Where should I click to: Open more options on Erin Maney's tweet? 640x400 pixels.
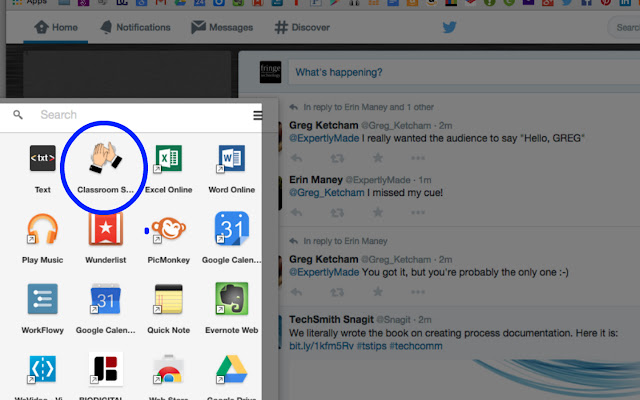click(x=418, y=213)
